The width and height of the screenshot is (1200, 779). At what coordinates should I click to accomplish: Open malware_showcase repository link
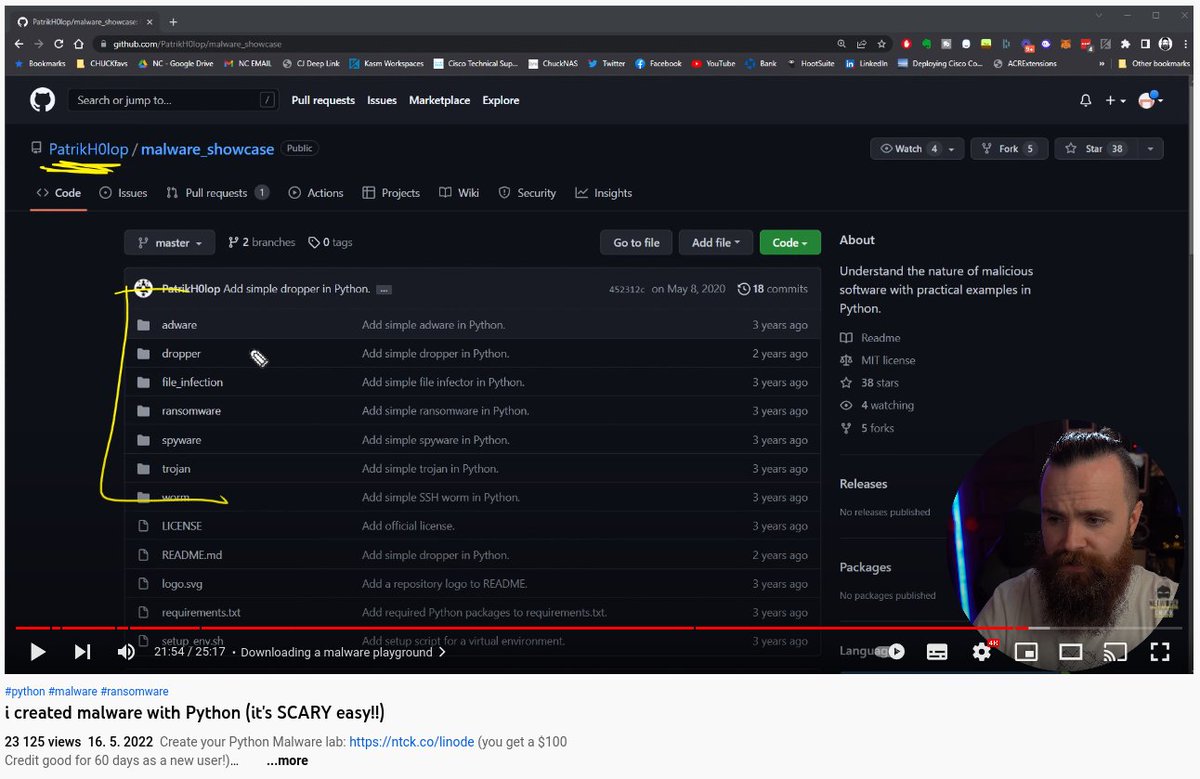click(207, 149)
